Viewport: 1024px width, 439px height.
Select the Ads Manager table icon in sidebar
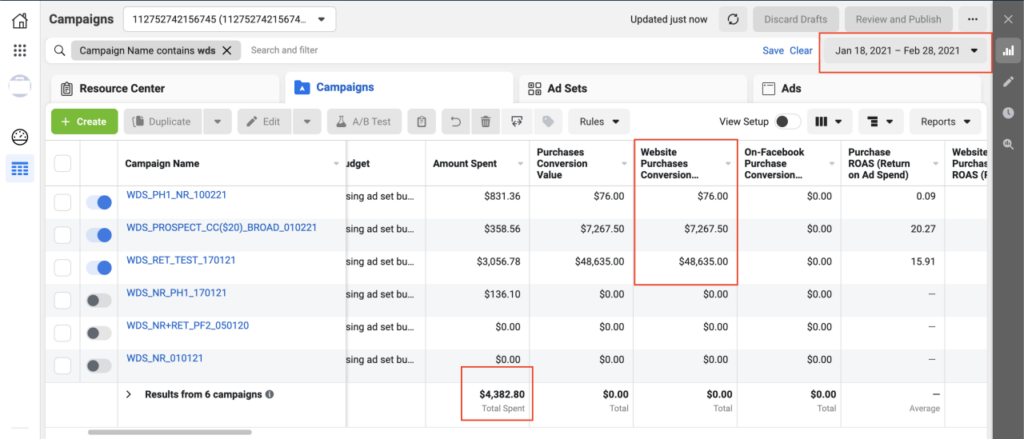20,169
